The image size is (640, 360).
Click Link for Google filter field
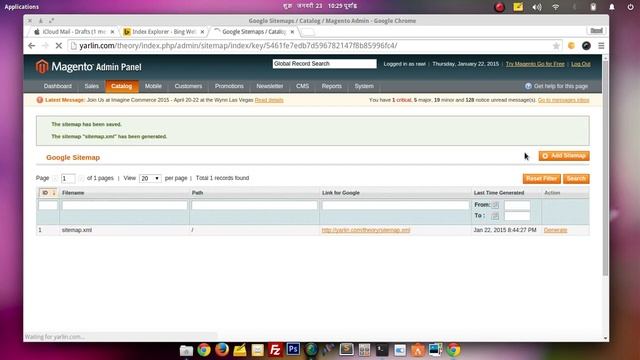[396, 205]
